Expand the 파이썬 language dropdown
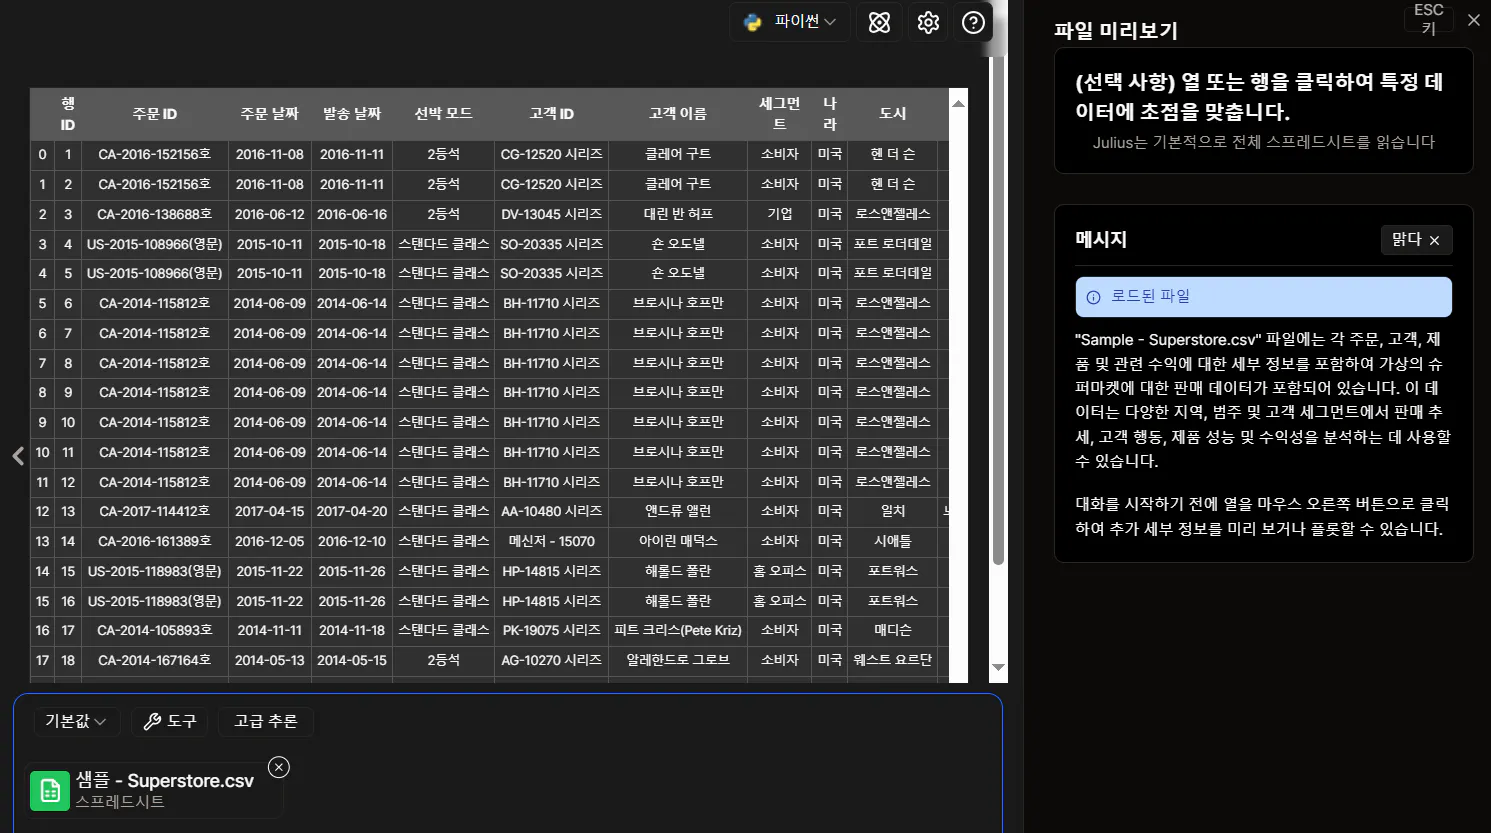 point(790,22)
